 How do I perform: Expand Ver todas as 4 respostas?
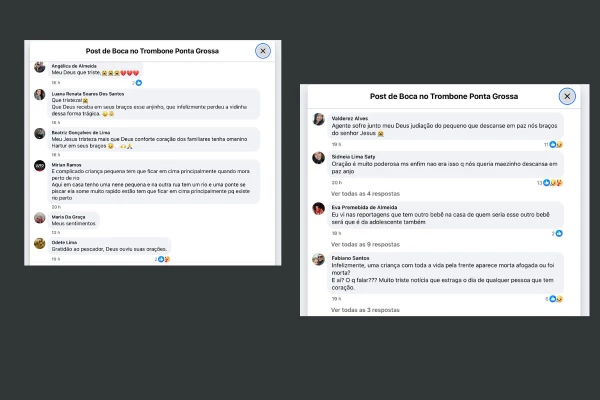point(365,194)
